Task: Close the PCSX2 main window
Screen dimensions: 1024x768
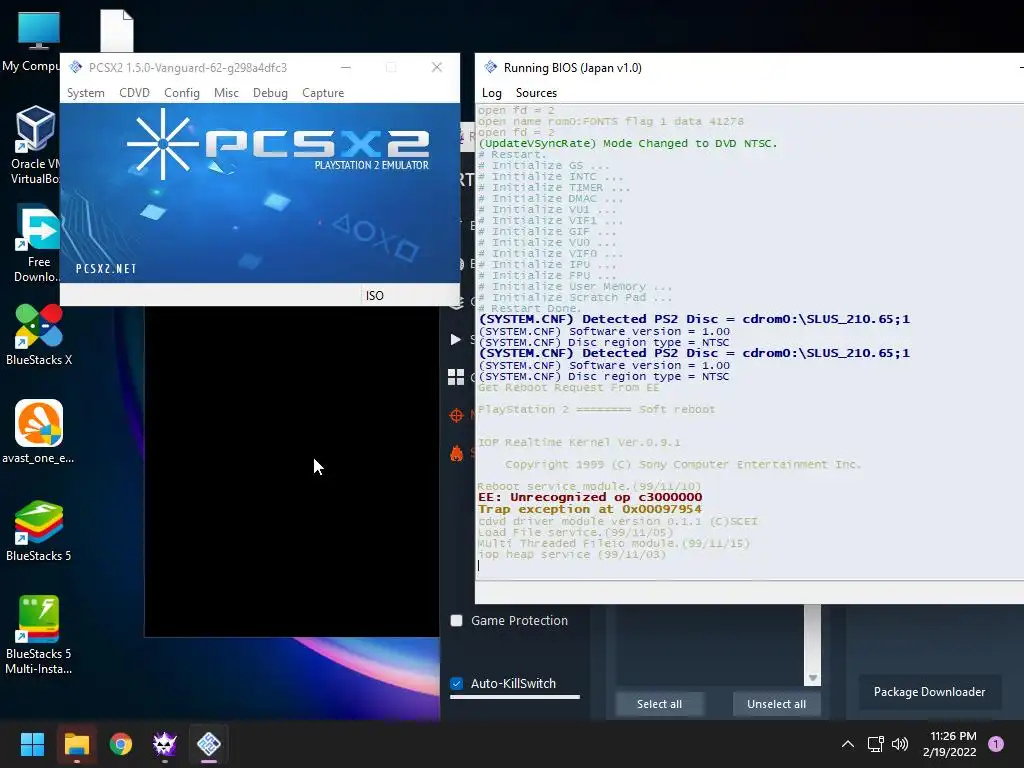Action: (x=437, y=67)
